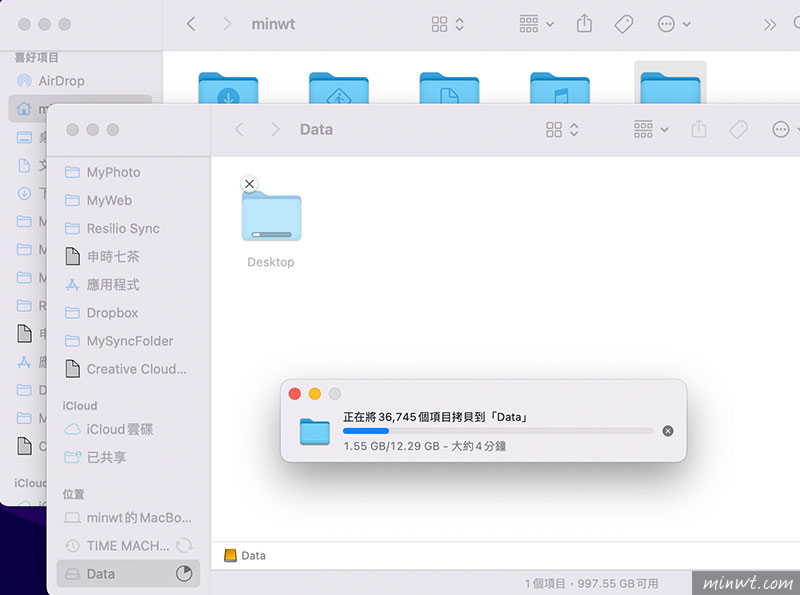Open the more actions ellipsis menu in Data window
800x595 pixels.
785,129
